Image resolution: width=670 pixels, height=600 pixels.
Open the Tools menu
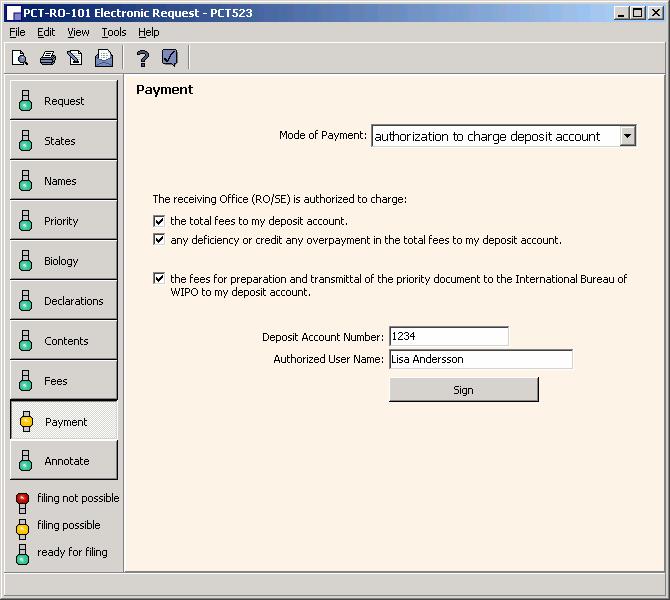[x=114, y=32]
